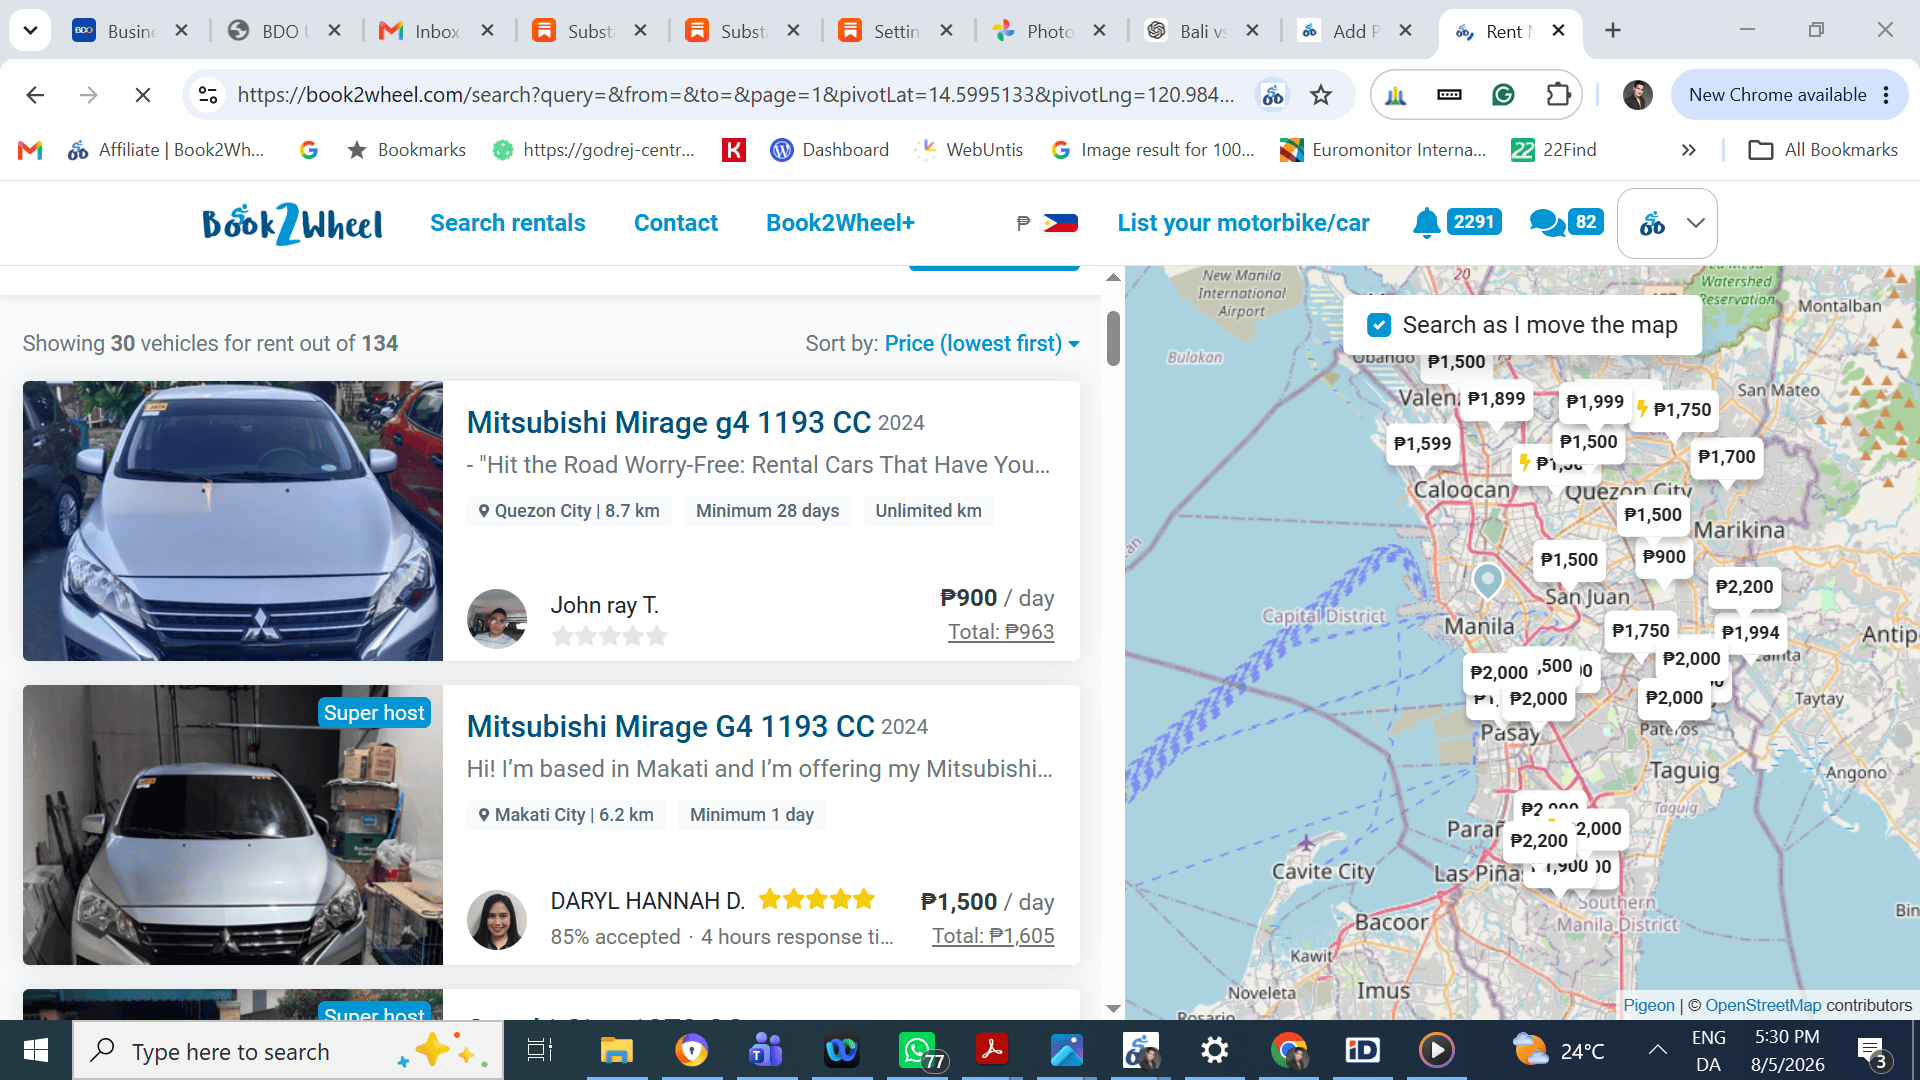Open the Sort by Price dropdown
Image resolution: width=1920 pixels, height=1080 pixels.
982,344
